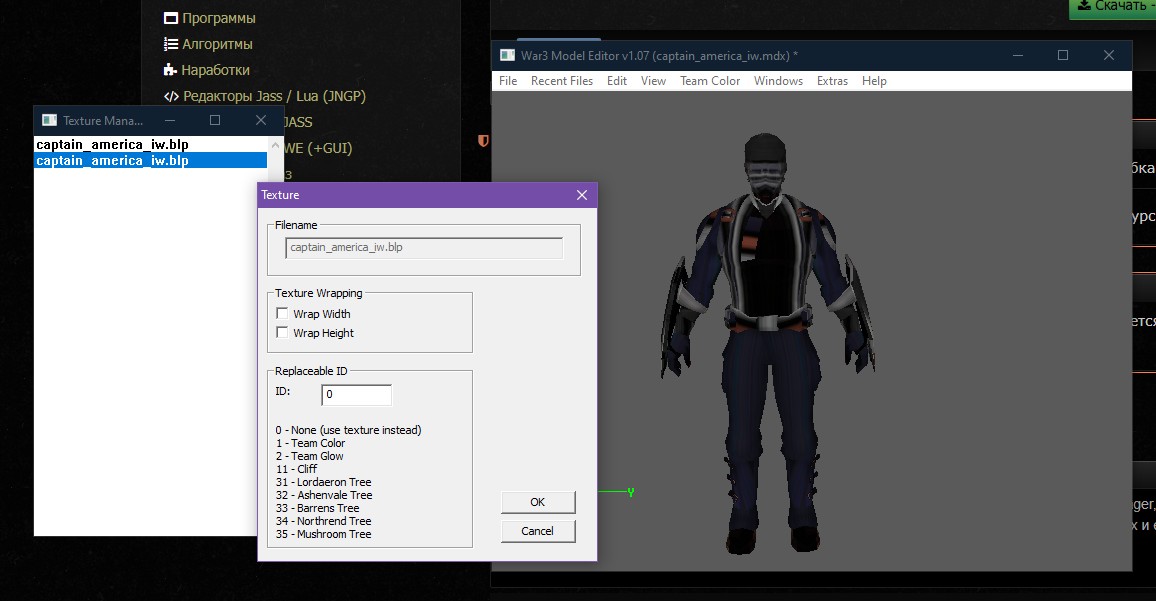Open the Extras menu

coord(832,81)
